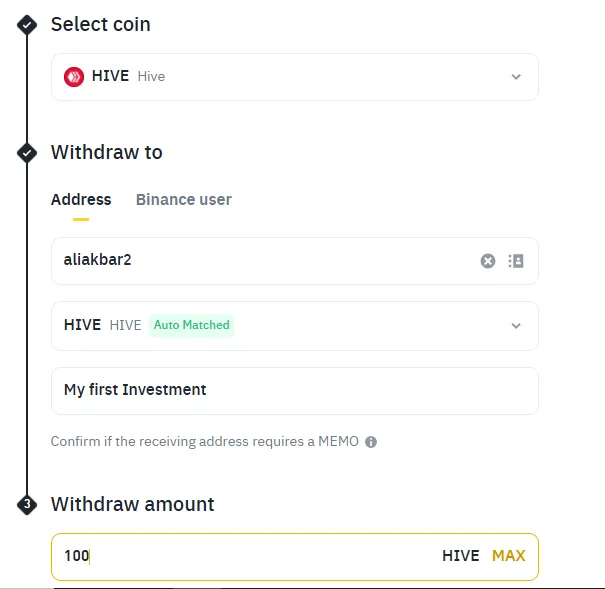Image resolution: width=605 pixels, height=589 pixels.
Task: Clear the aliakbar2 address field
Action: (x=488, y=261)
